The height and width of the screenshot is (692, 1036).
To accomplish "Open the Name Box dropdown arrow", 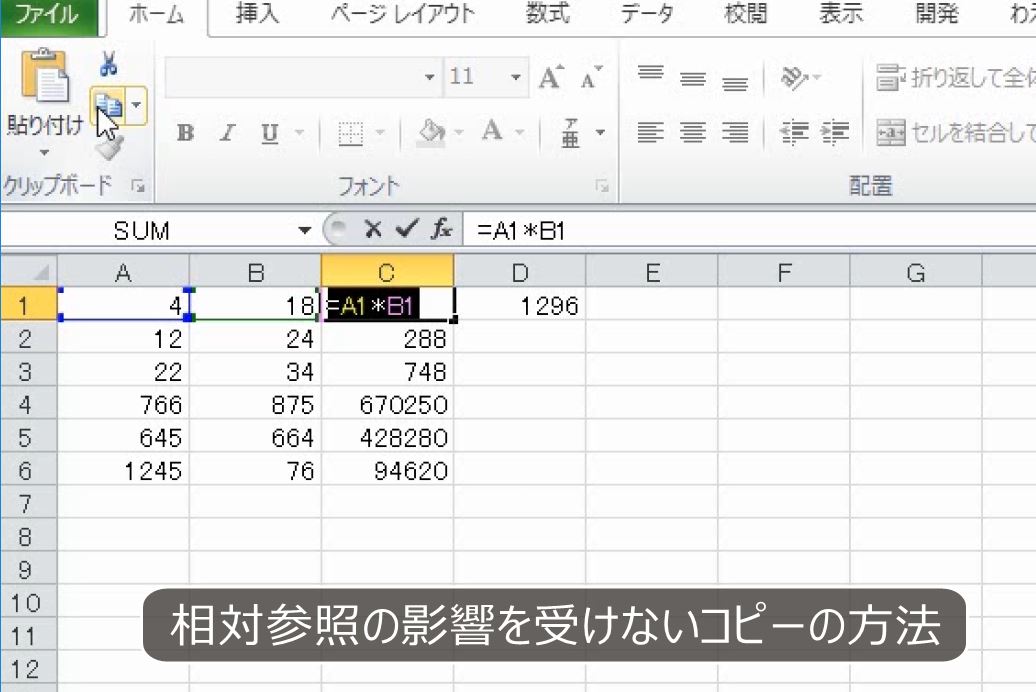I will click(306, 229).
